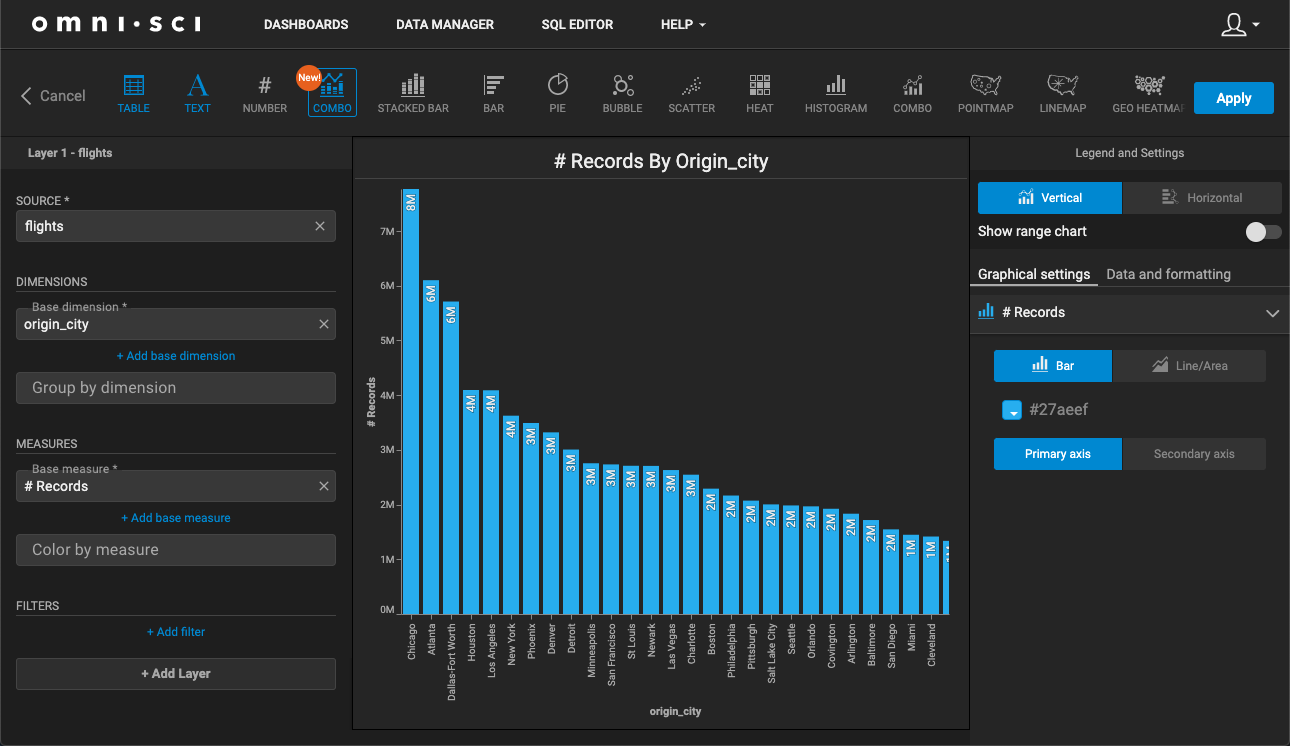The width and height of the screenshot is (1290, 746).
Task: Remove the origin_city base dimension
Action: pyautogui.click(x=324, y=324)
